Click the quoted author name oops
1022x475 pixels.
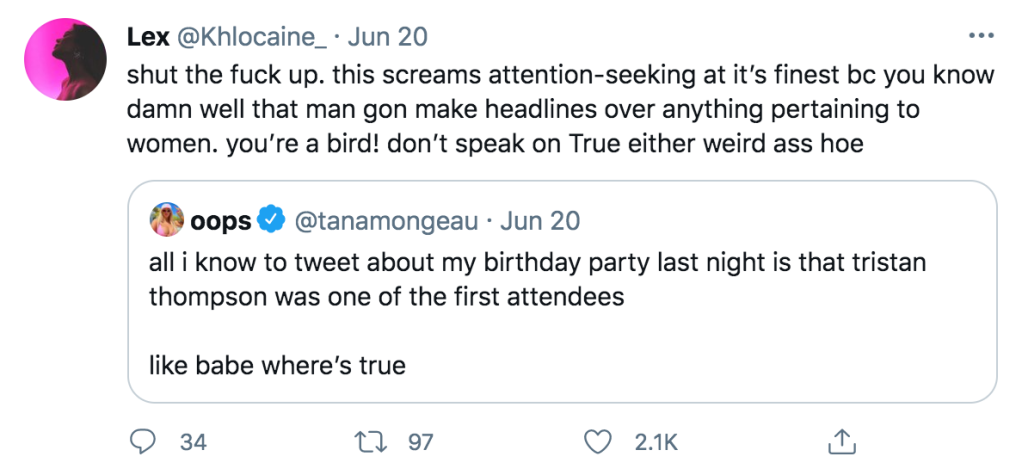pyautogui.click(x=220, y=220)
